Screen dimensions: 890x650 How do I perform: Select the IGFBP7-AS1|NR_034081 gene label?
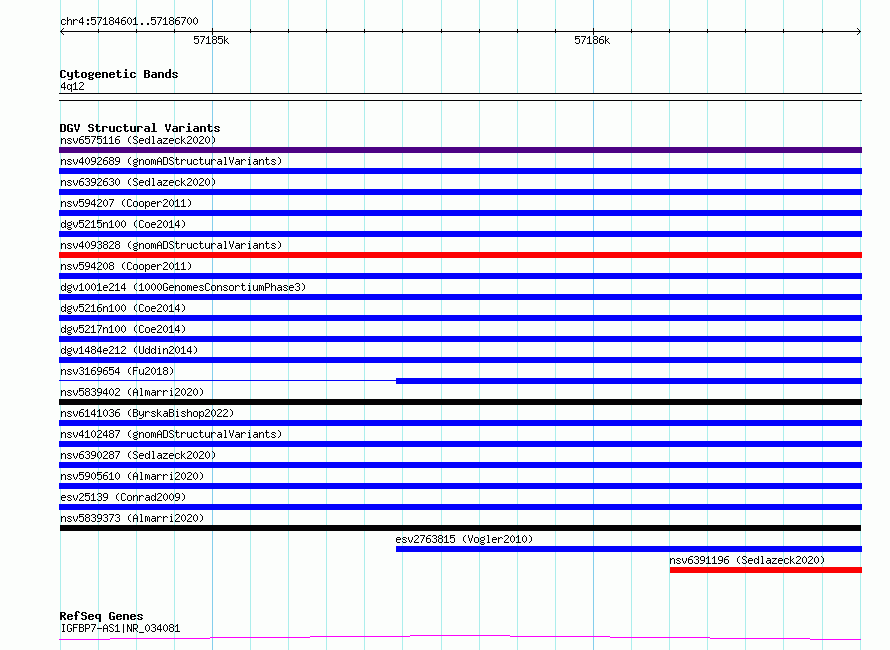120,628
